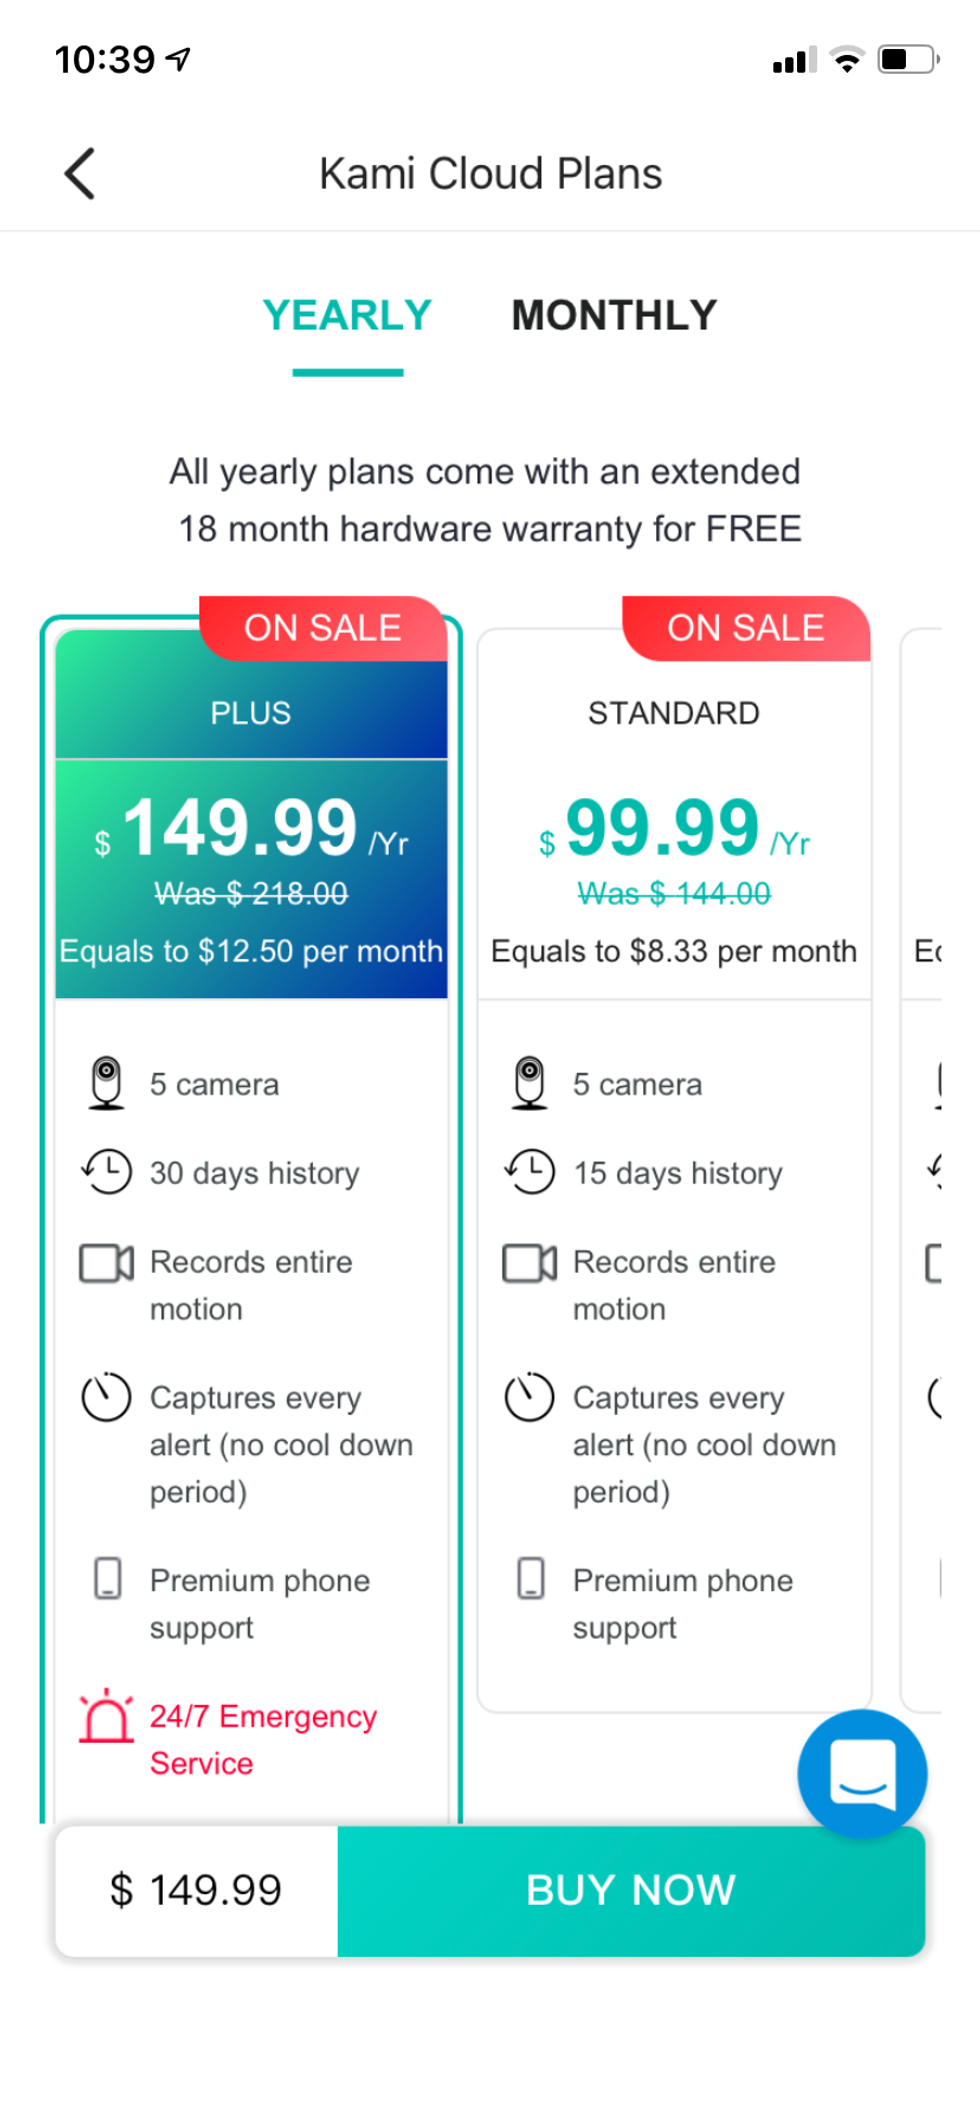This screenshot has width=980, height=2121.
Task: Select the STANDARD plan header
Action: tap(673, 713)
